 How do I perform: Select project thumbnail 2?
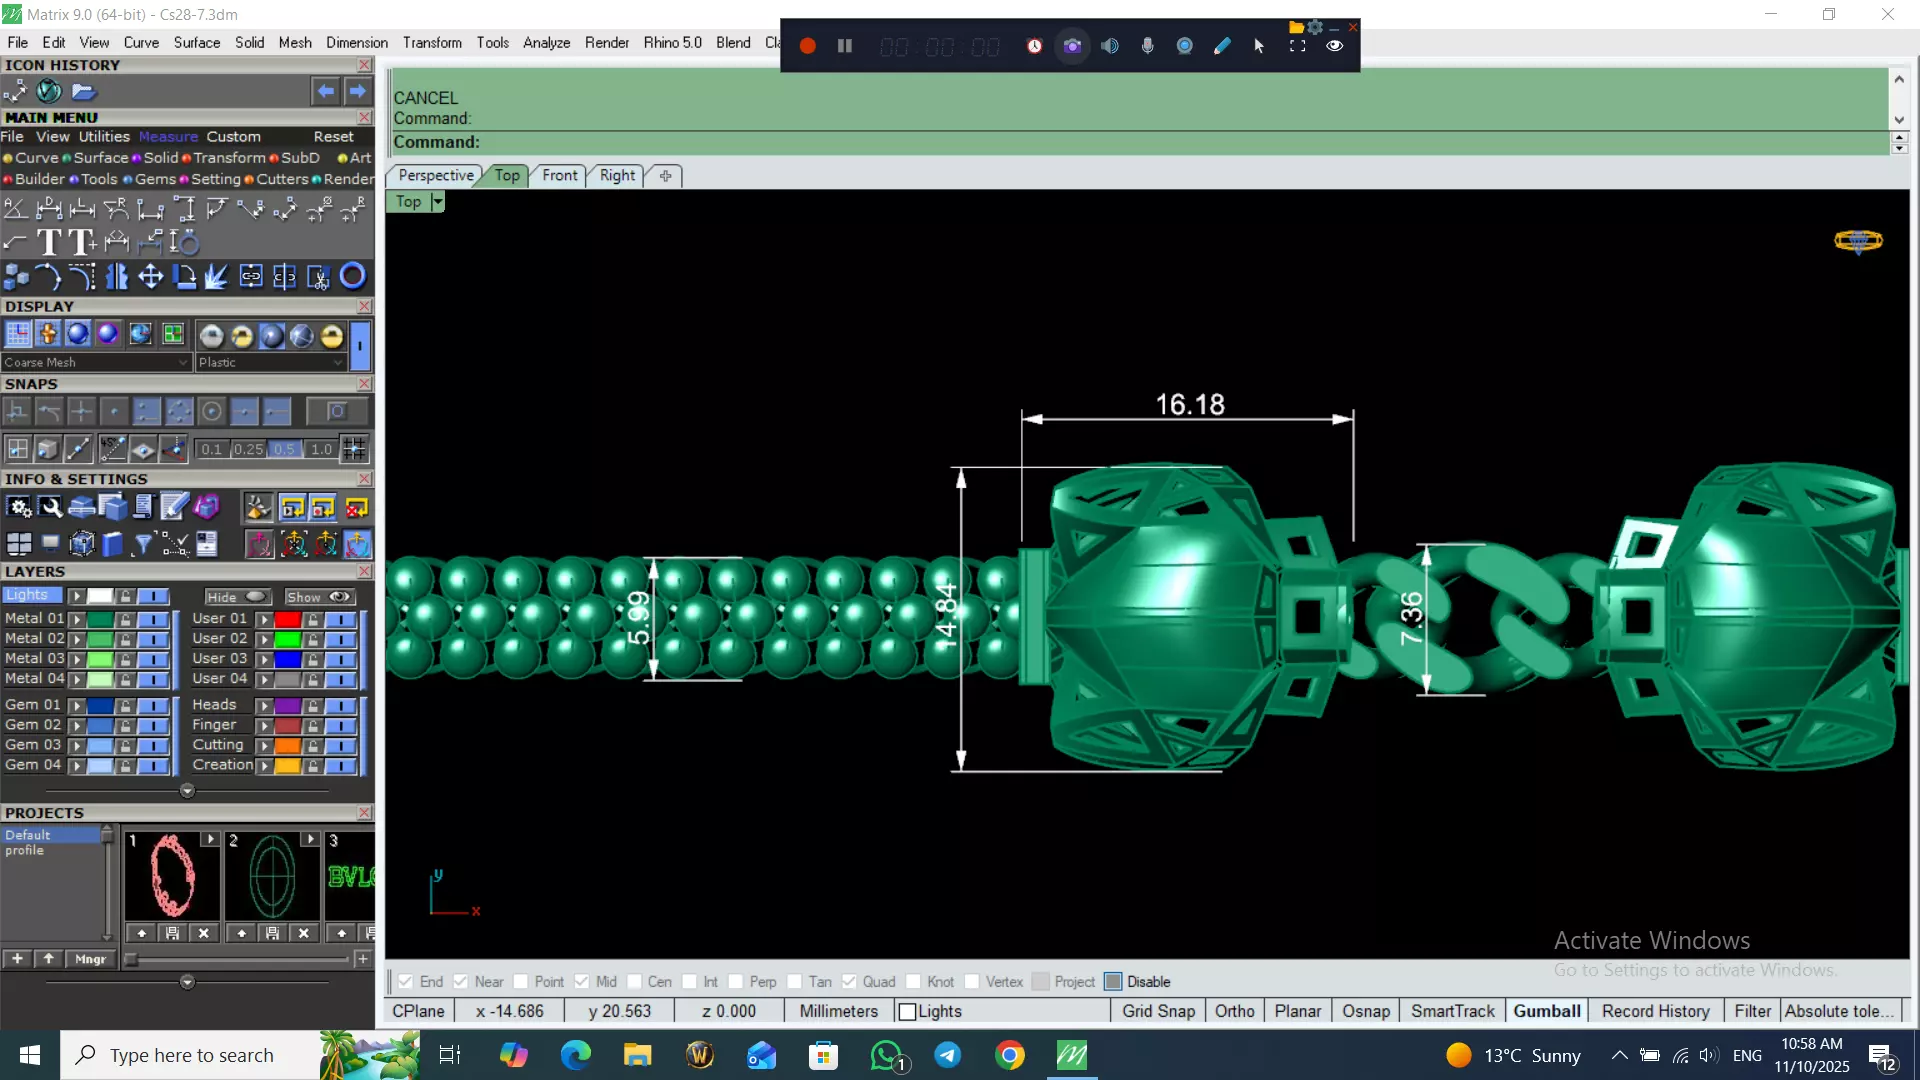pyautogui.click(x=271, y=876)
